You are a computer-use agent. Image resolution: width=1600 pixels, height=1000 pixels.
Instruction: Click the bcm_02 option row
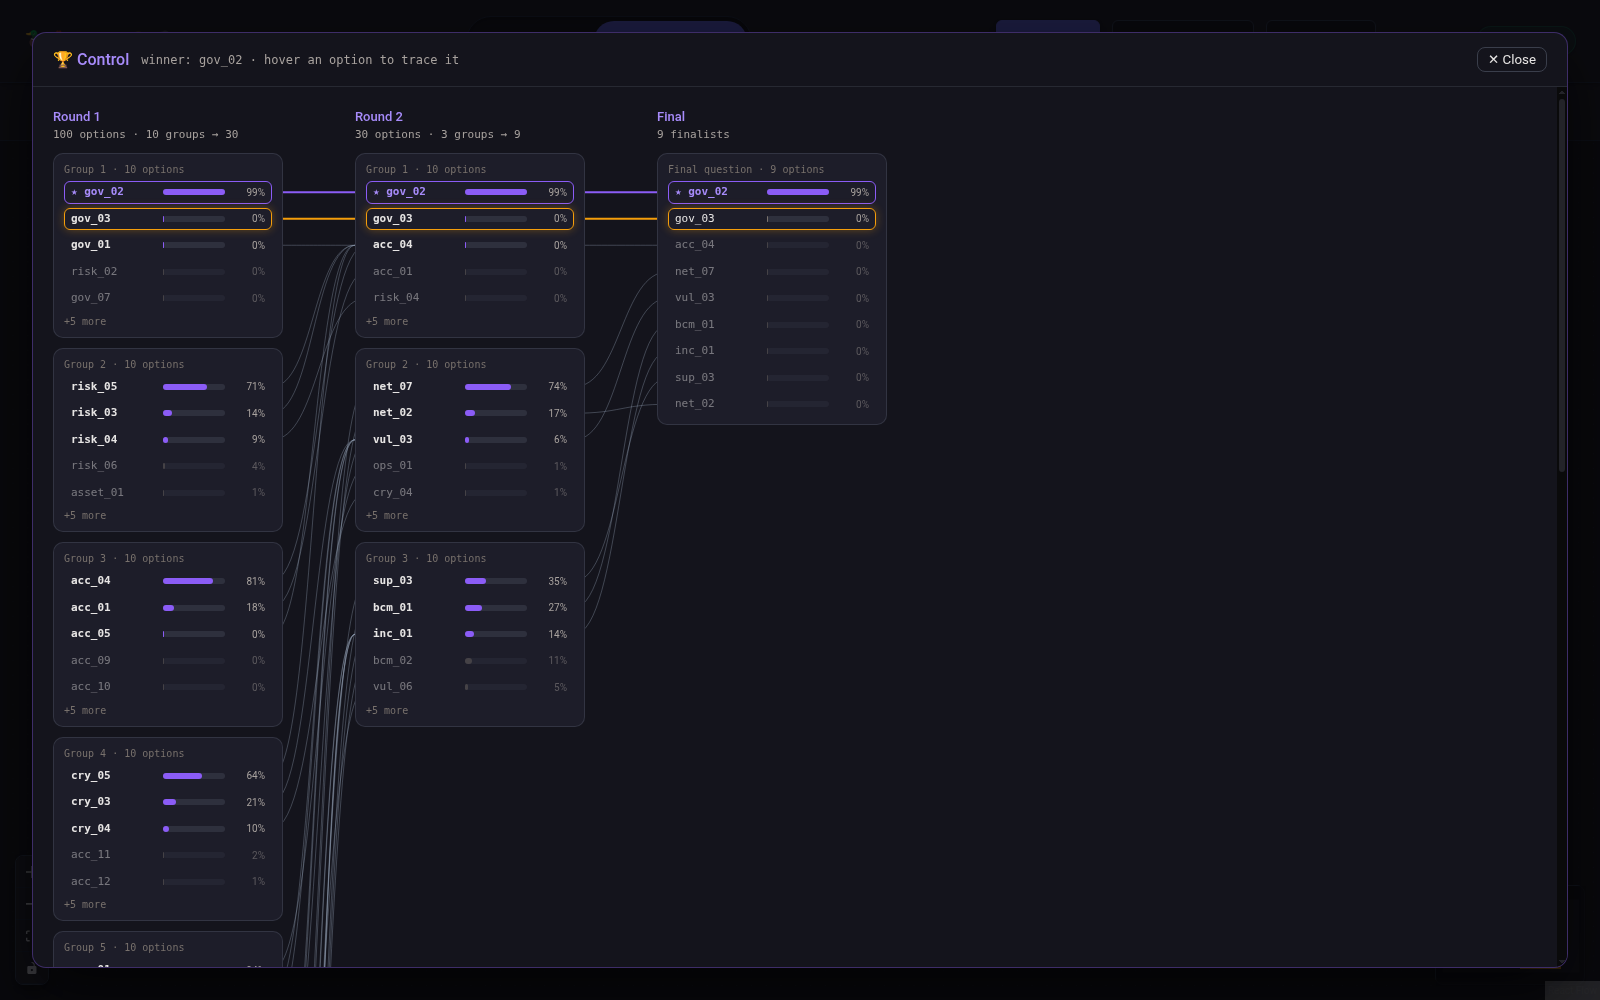pos(470,661)
